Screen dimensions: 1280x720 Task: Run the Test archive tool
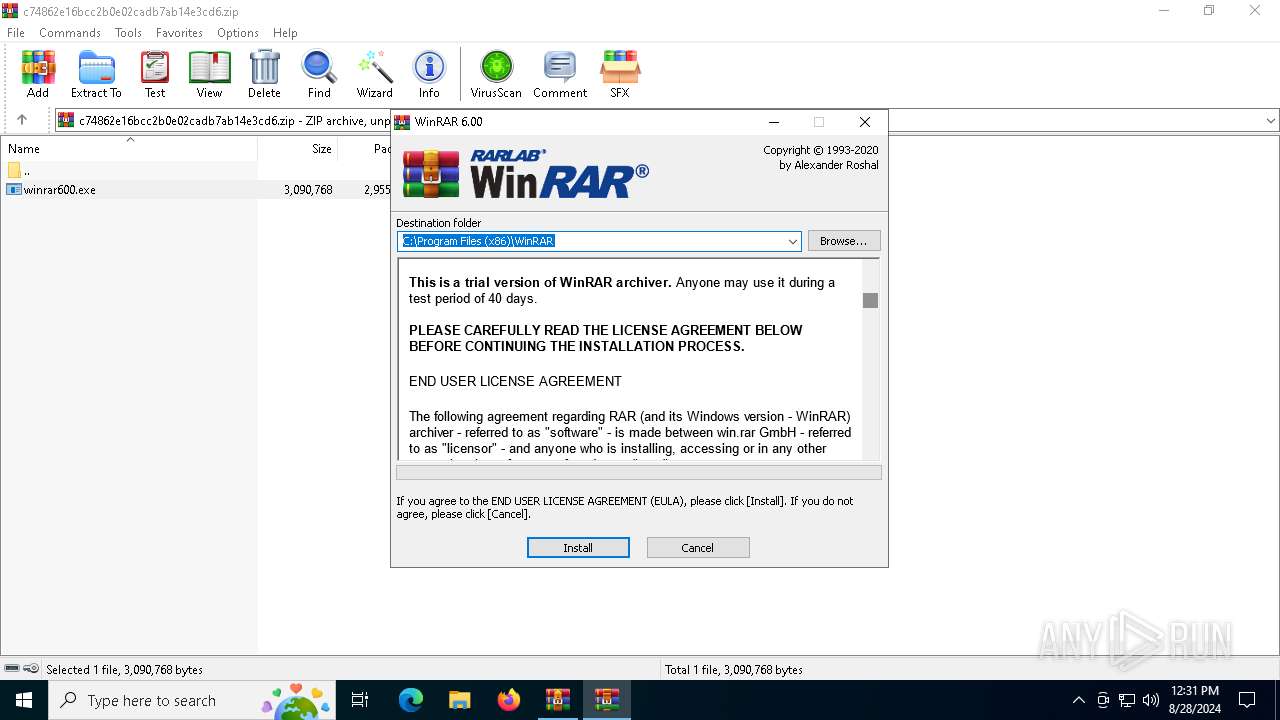tap(155, 75)
